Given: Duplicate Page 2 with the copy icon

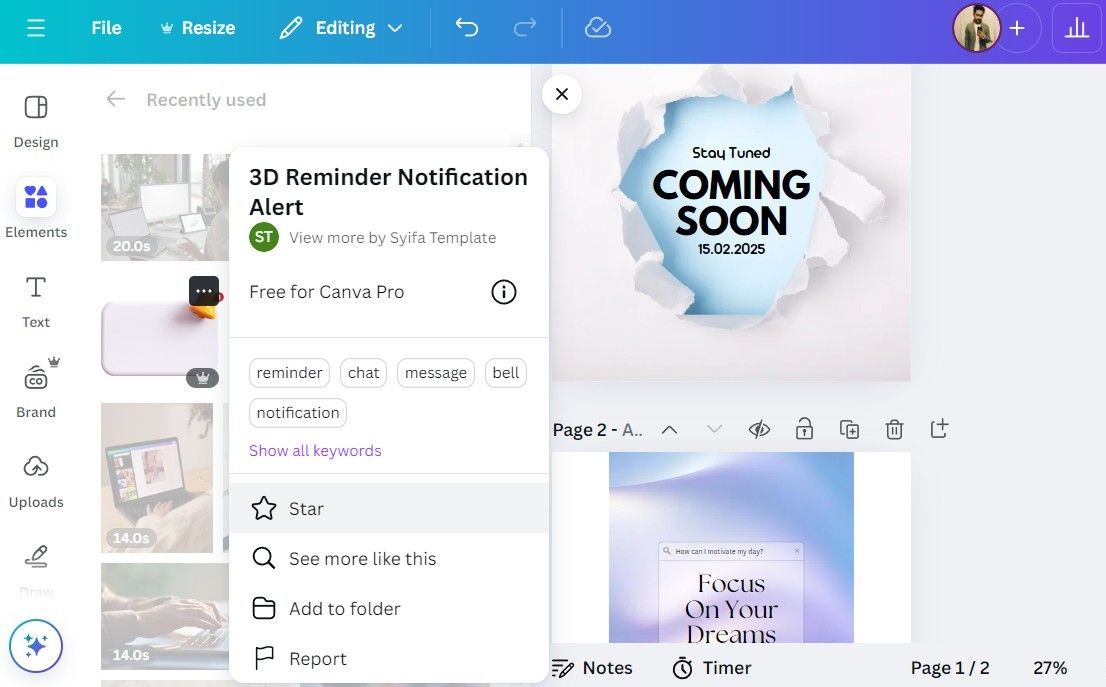Looking at the screenshot, I should point(849,428).
